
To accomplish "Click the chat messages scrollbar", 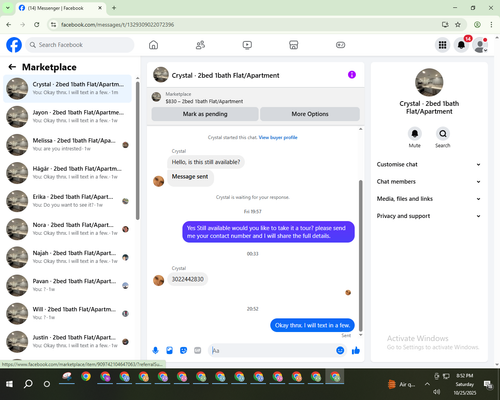I will [x=360, y=255].
